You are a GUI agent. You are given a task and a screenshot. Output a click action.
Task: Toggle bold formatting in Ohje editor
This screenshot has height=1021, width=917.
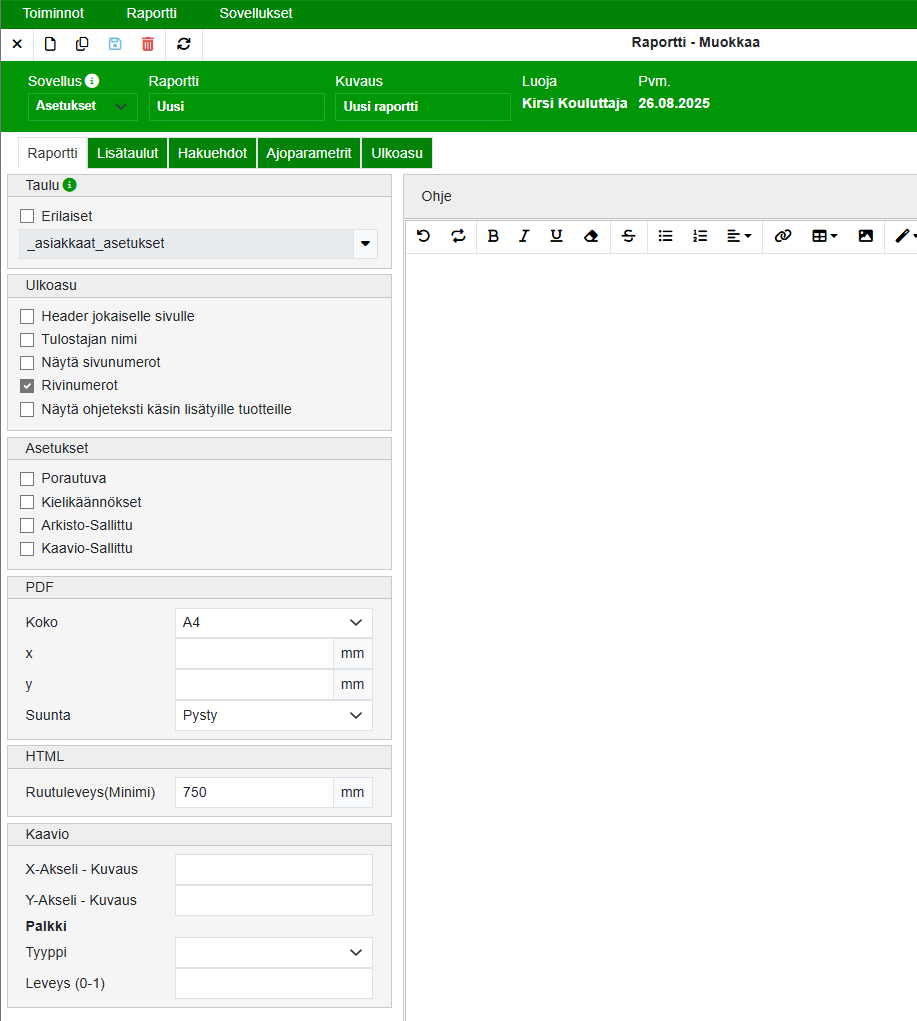(492, 236)
